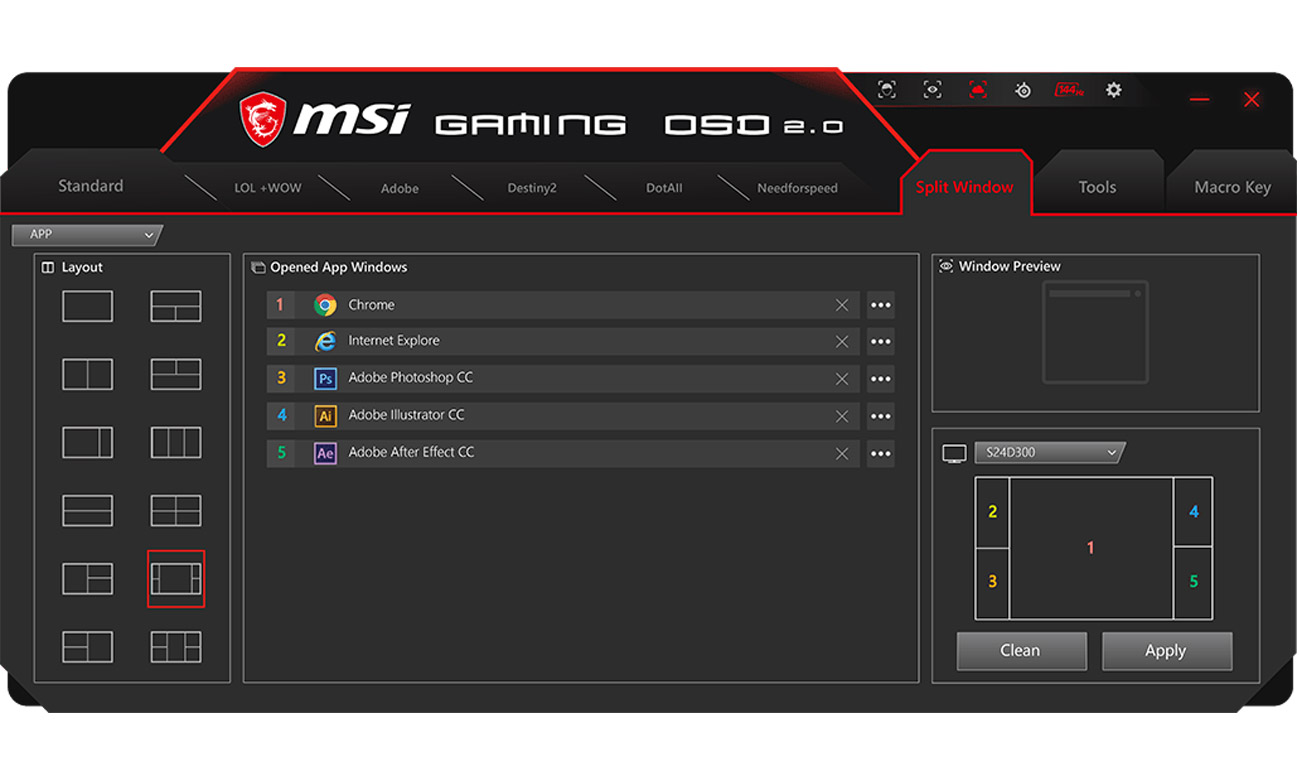Viewport: 1300px width, 780px height.
Task: Remove Chrome from the opened apps list
Action: click(842, 305)
